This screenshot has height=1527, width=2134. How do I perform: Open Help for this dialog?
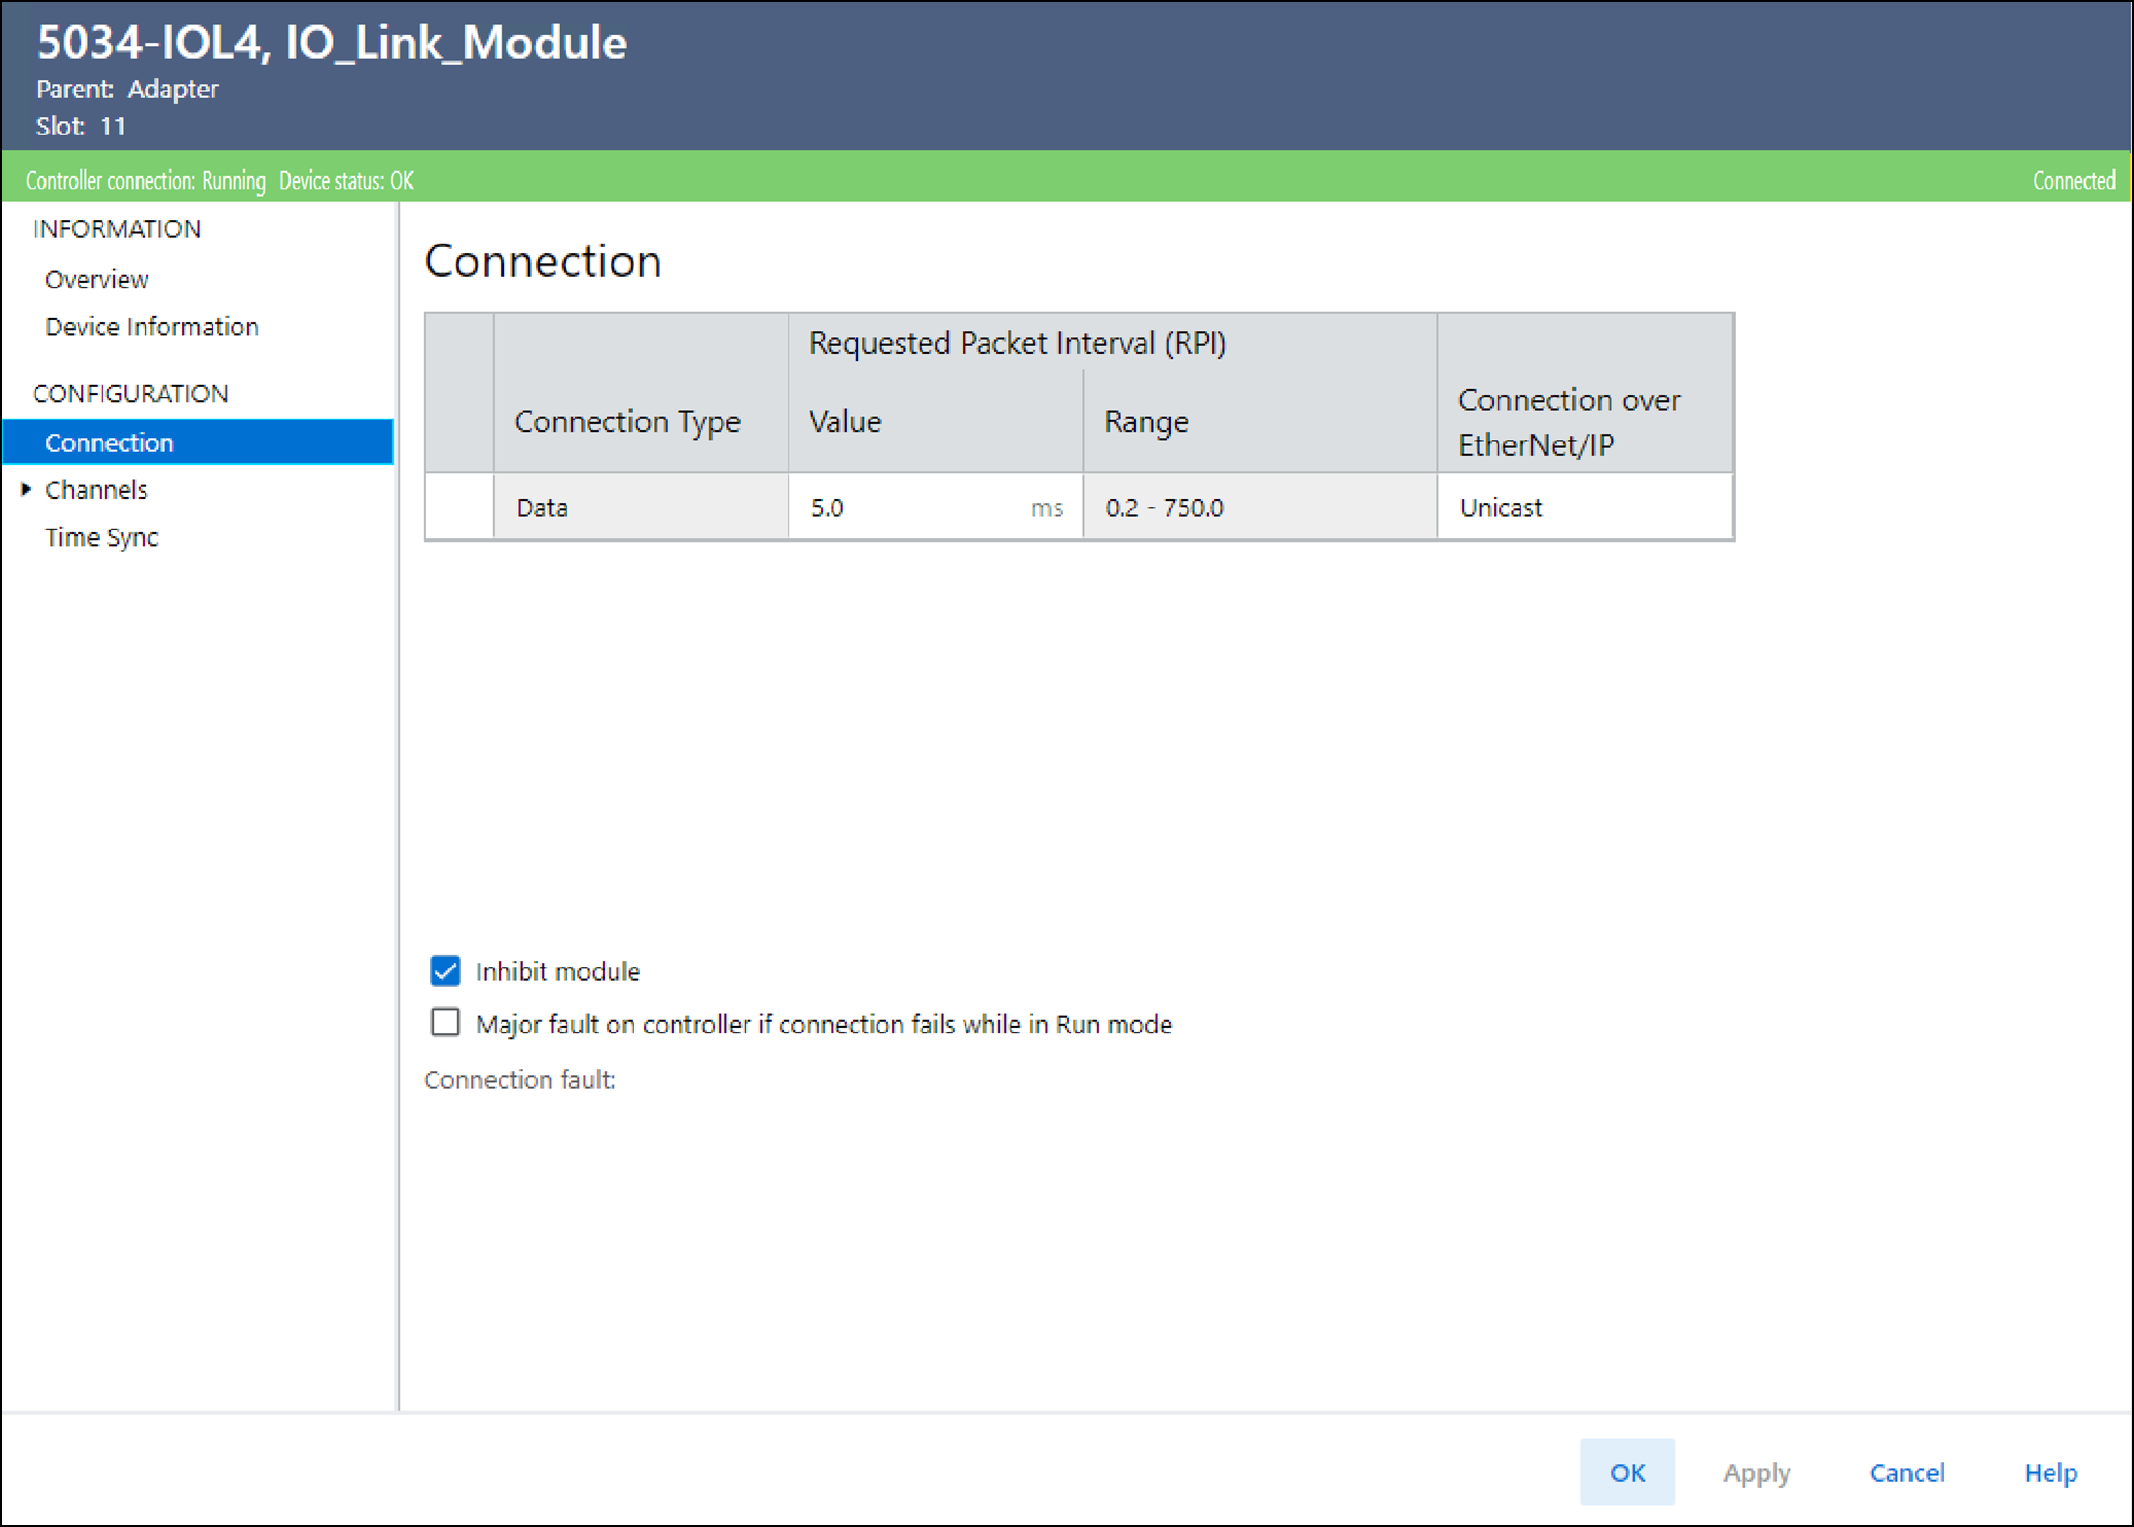2050,1472
